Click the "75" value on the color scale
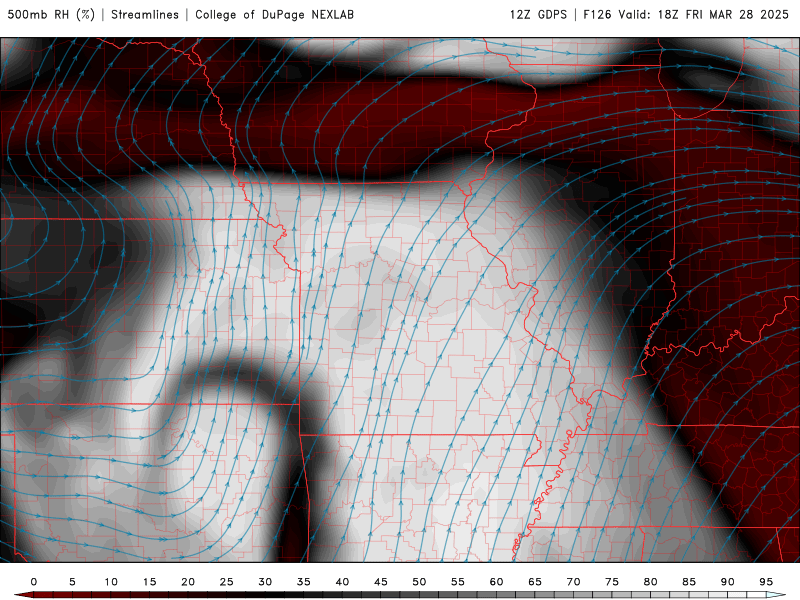Image resolution: width=800 pixels, height=600 pixels. point(612,582)
